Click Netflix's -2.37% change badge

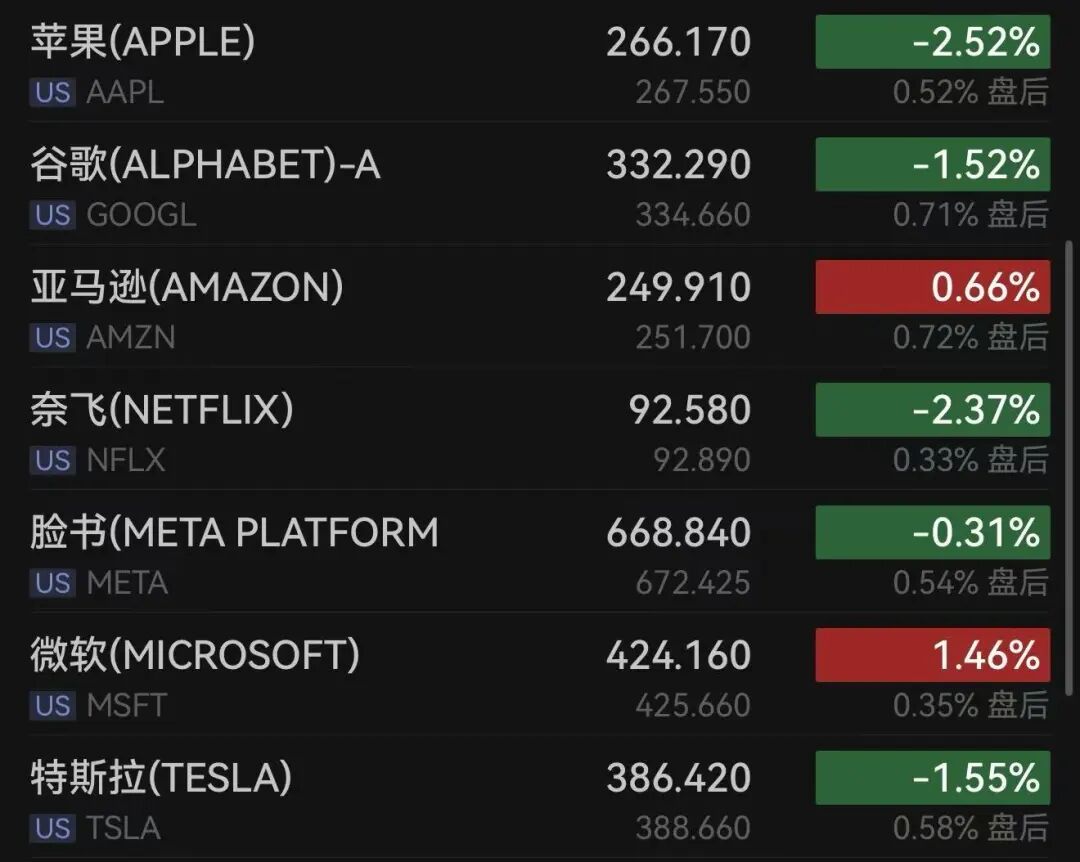pyautogui.click(x=932, y=410)
